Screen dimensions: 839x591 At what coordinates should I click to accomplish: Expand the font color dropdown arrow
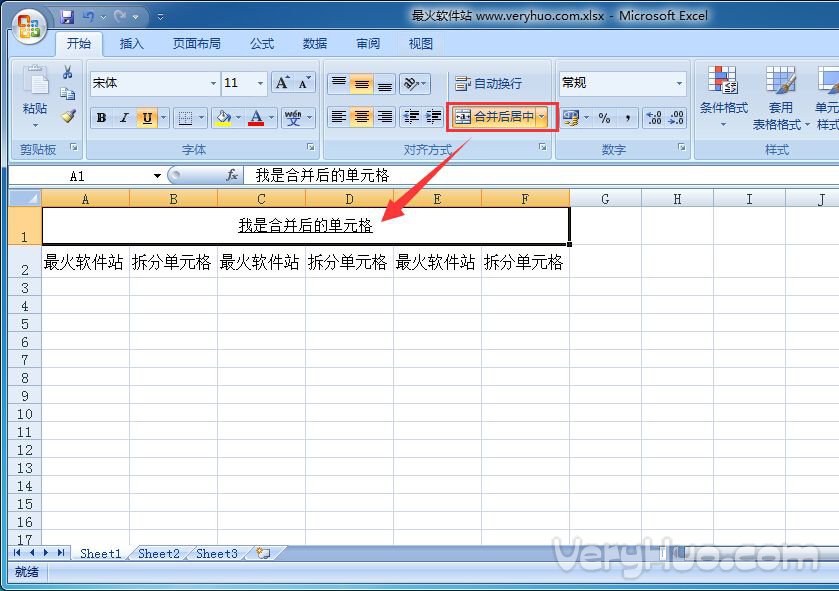pos(271,118)
